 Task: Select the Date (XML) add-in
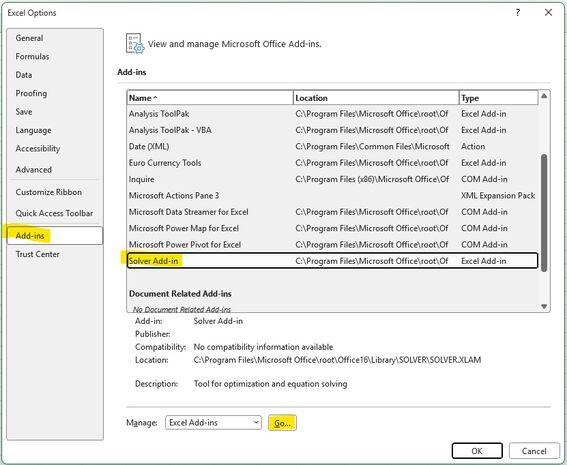[332, 146]
